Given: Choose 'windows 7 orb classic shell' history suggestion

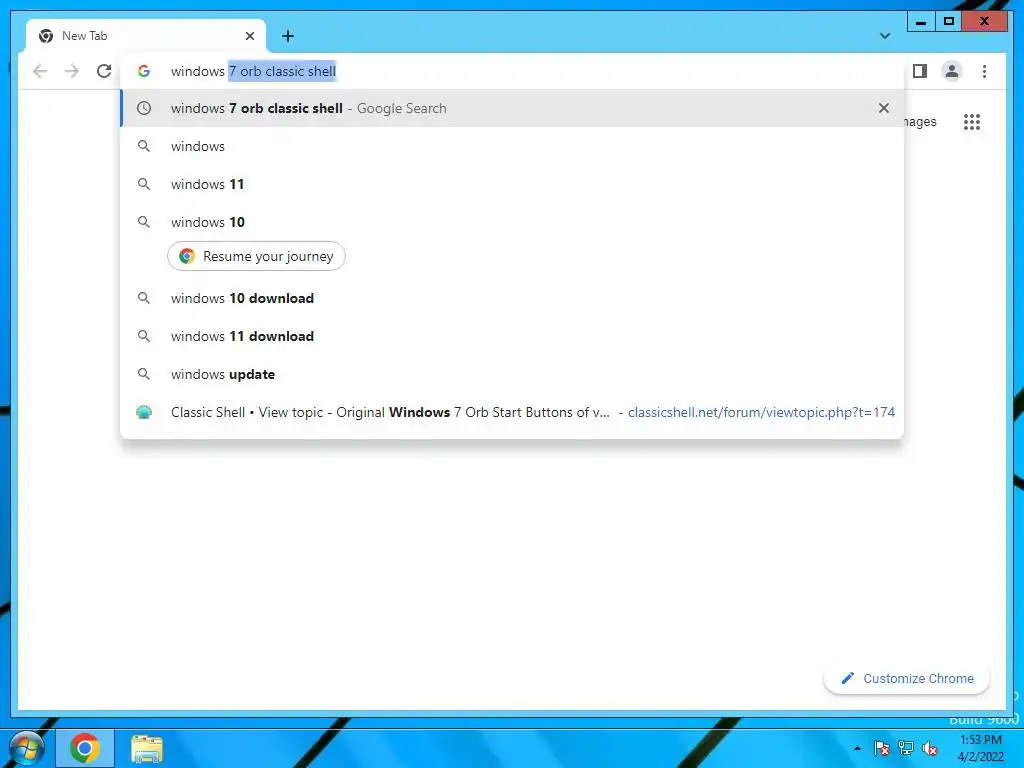Looking at the screenshot, I should tap(512, 108).
